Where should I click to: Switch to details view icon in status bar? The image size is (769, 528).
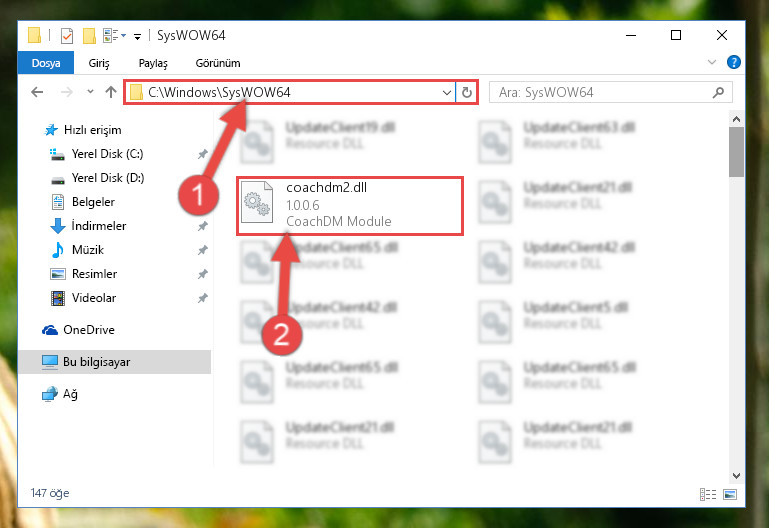click(x=708, y=494)
